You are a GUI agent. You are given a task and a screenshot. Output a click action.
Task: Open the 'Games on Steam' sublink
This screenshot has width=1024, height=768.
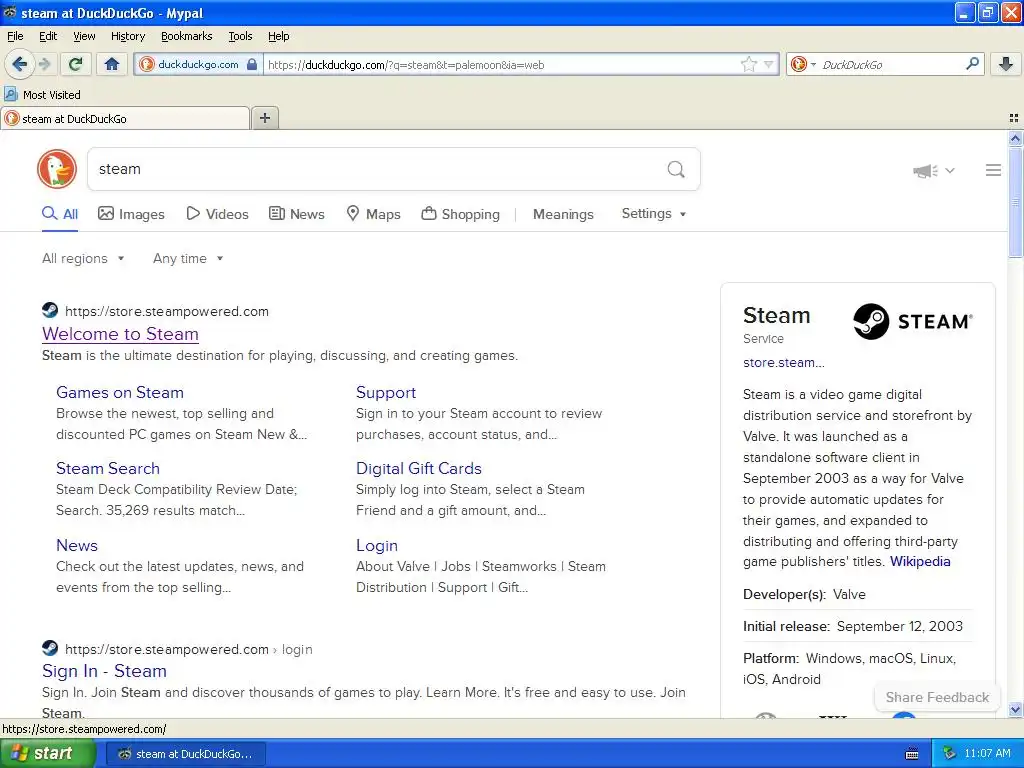(x=120, y=392)
